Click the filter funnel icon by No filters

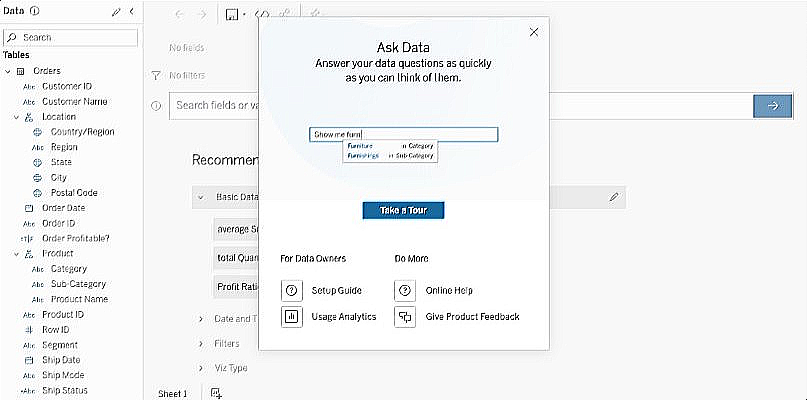[156, 76]
